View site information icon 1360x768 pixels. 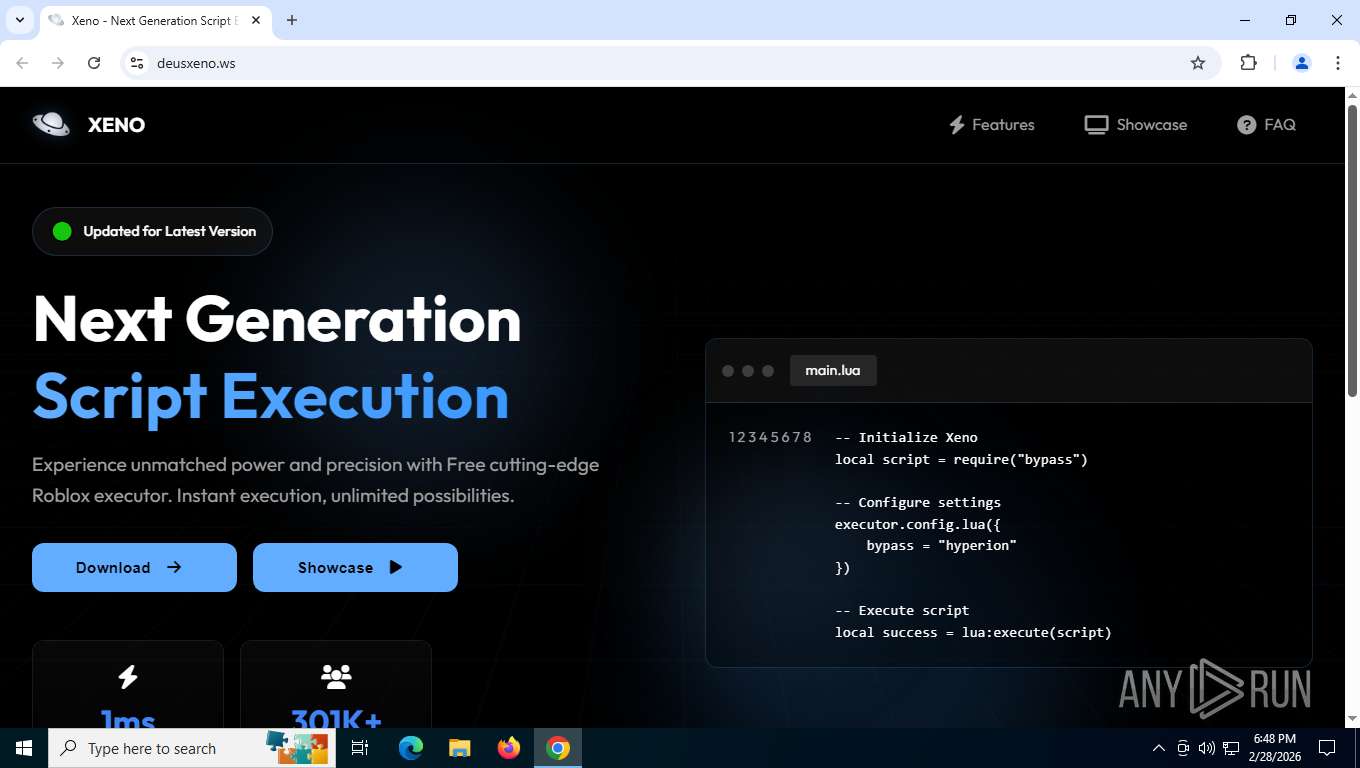(x=137, y=63)
